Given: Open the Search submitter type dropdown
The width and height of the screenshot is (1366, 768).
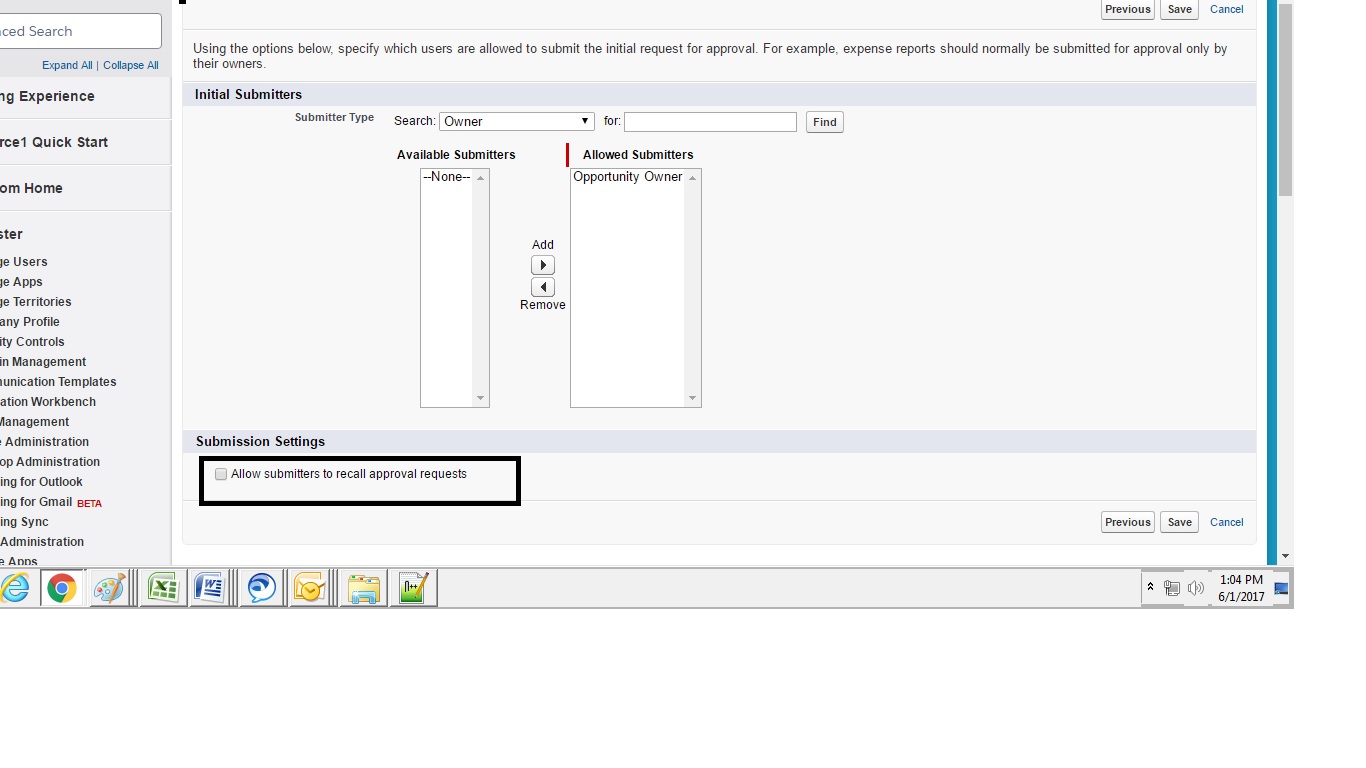Looking at the screenshot, I should click(517, 121).
